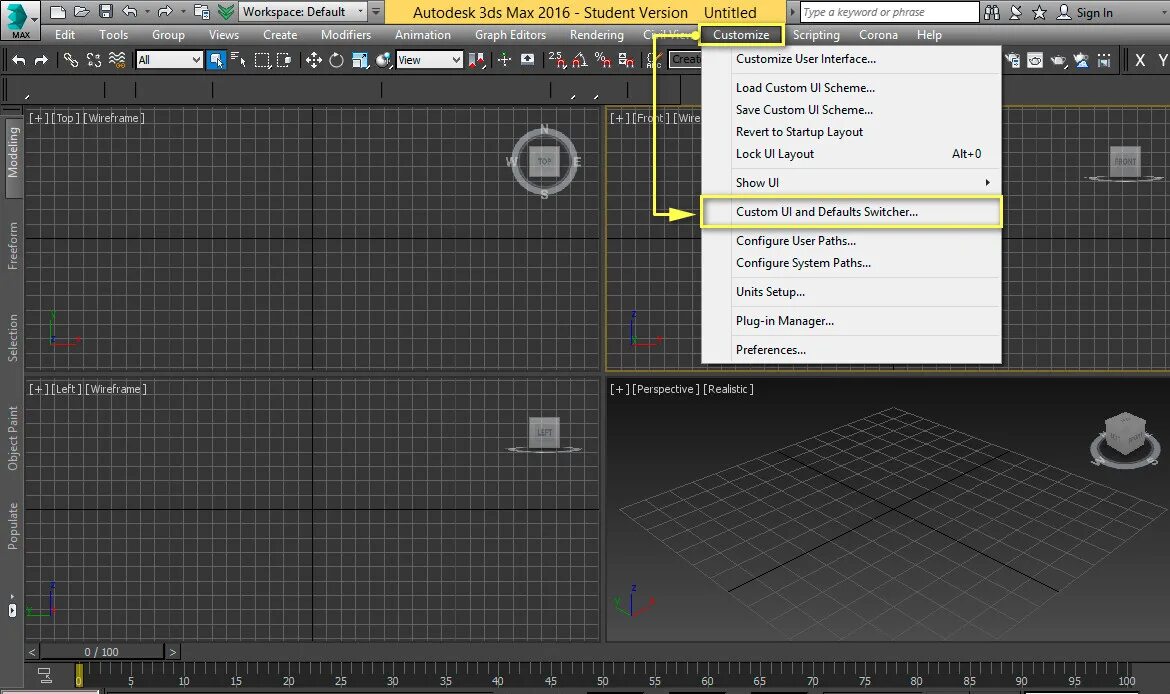Expand quick access Redo history arrow
Screen dimensions: 1170x694
pyautogui.click(x=183, y=12)
